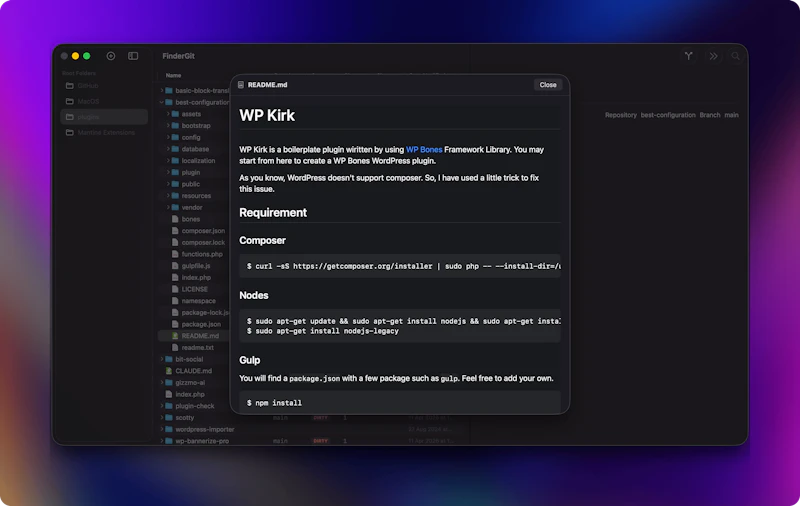Click the Name column header

173,75
